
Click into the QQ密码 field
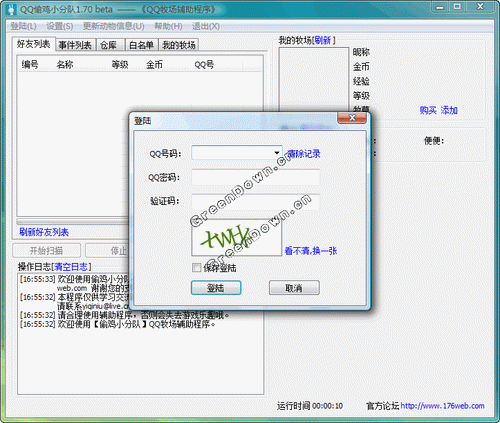(x=256, y=177)
